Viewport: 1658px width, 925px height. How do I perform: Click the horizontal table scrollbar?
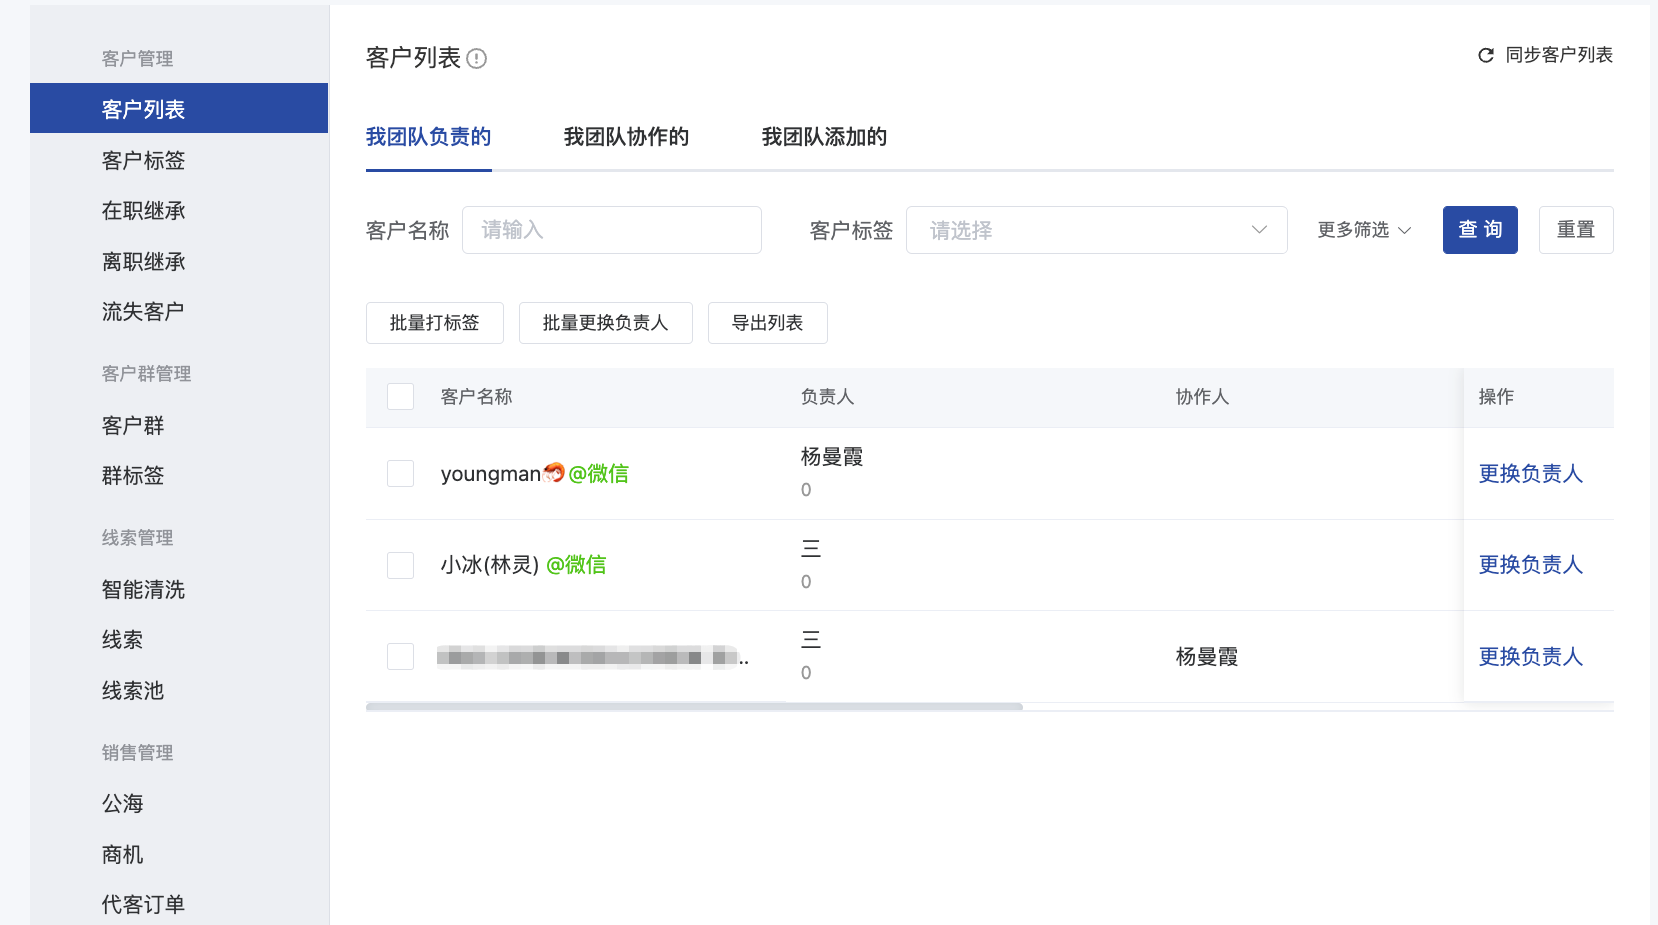click(x=694, y=706)
